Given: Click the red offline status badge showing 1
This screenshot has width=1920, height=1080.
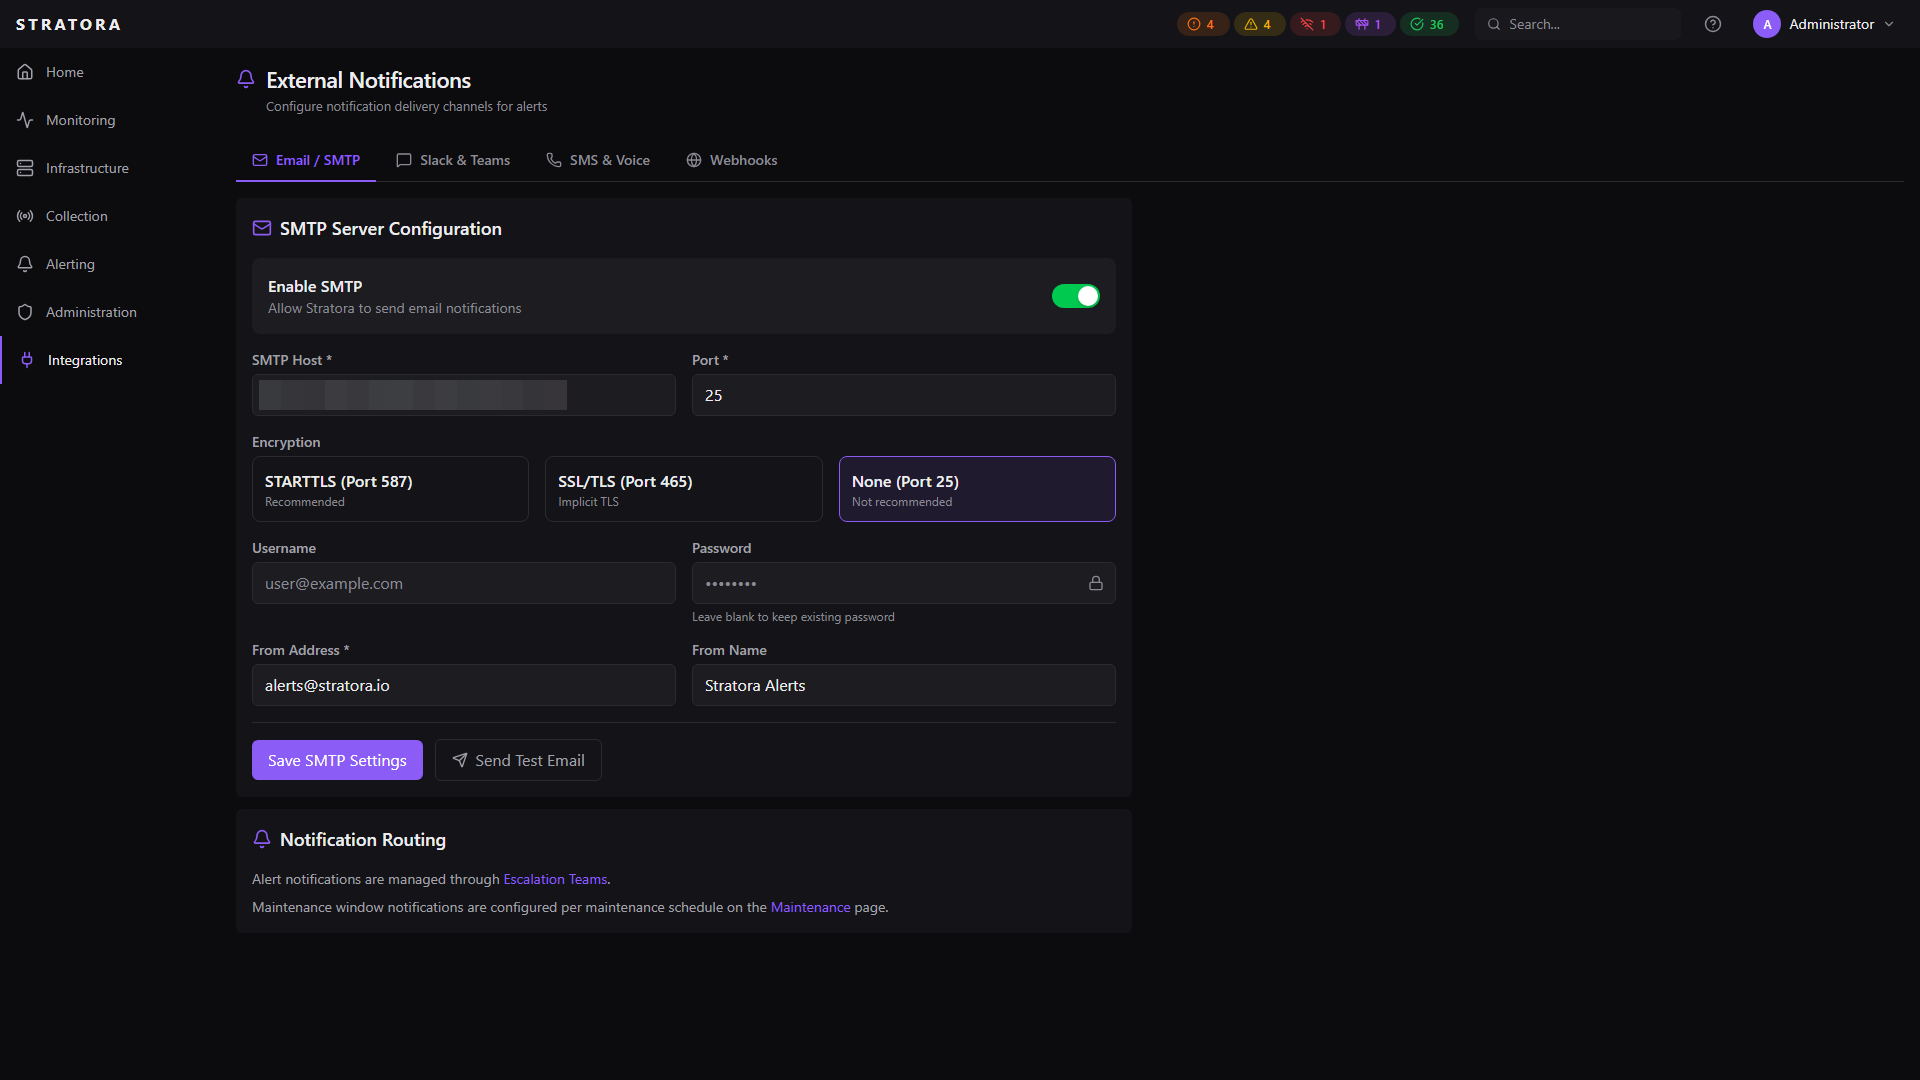Looking at the screenshot, I should [x=1314, y=24].
